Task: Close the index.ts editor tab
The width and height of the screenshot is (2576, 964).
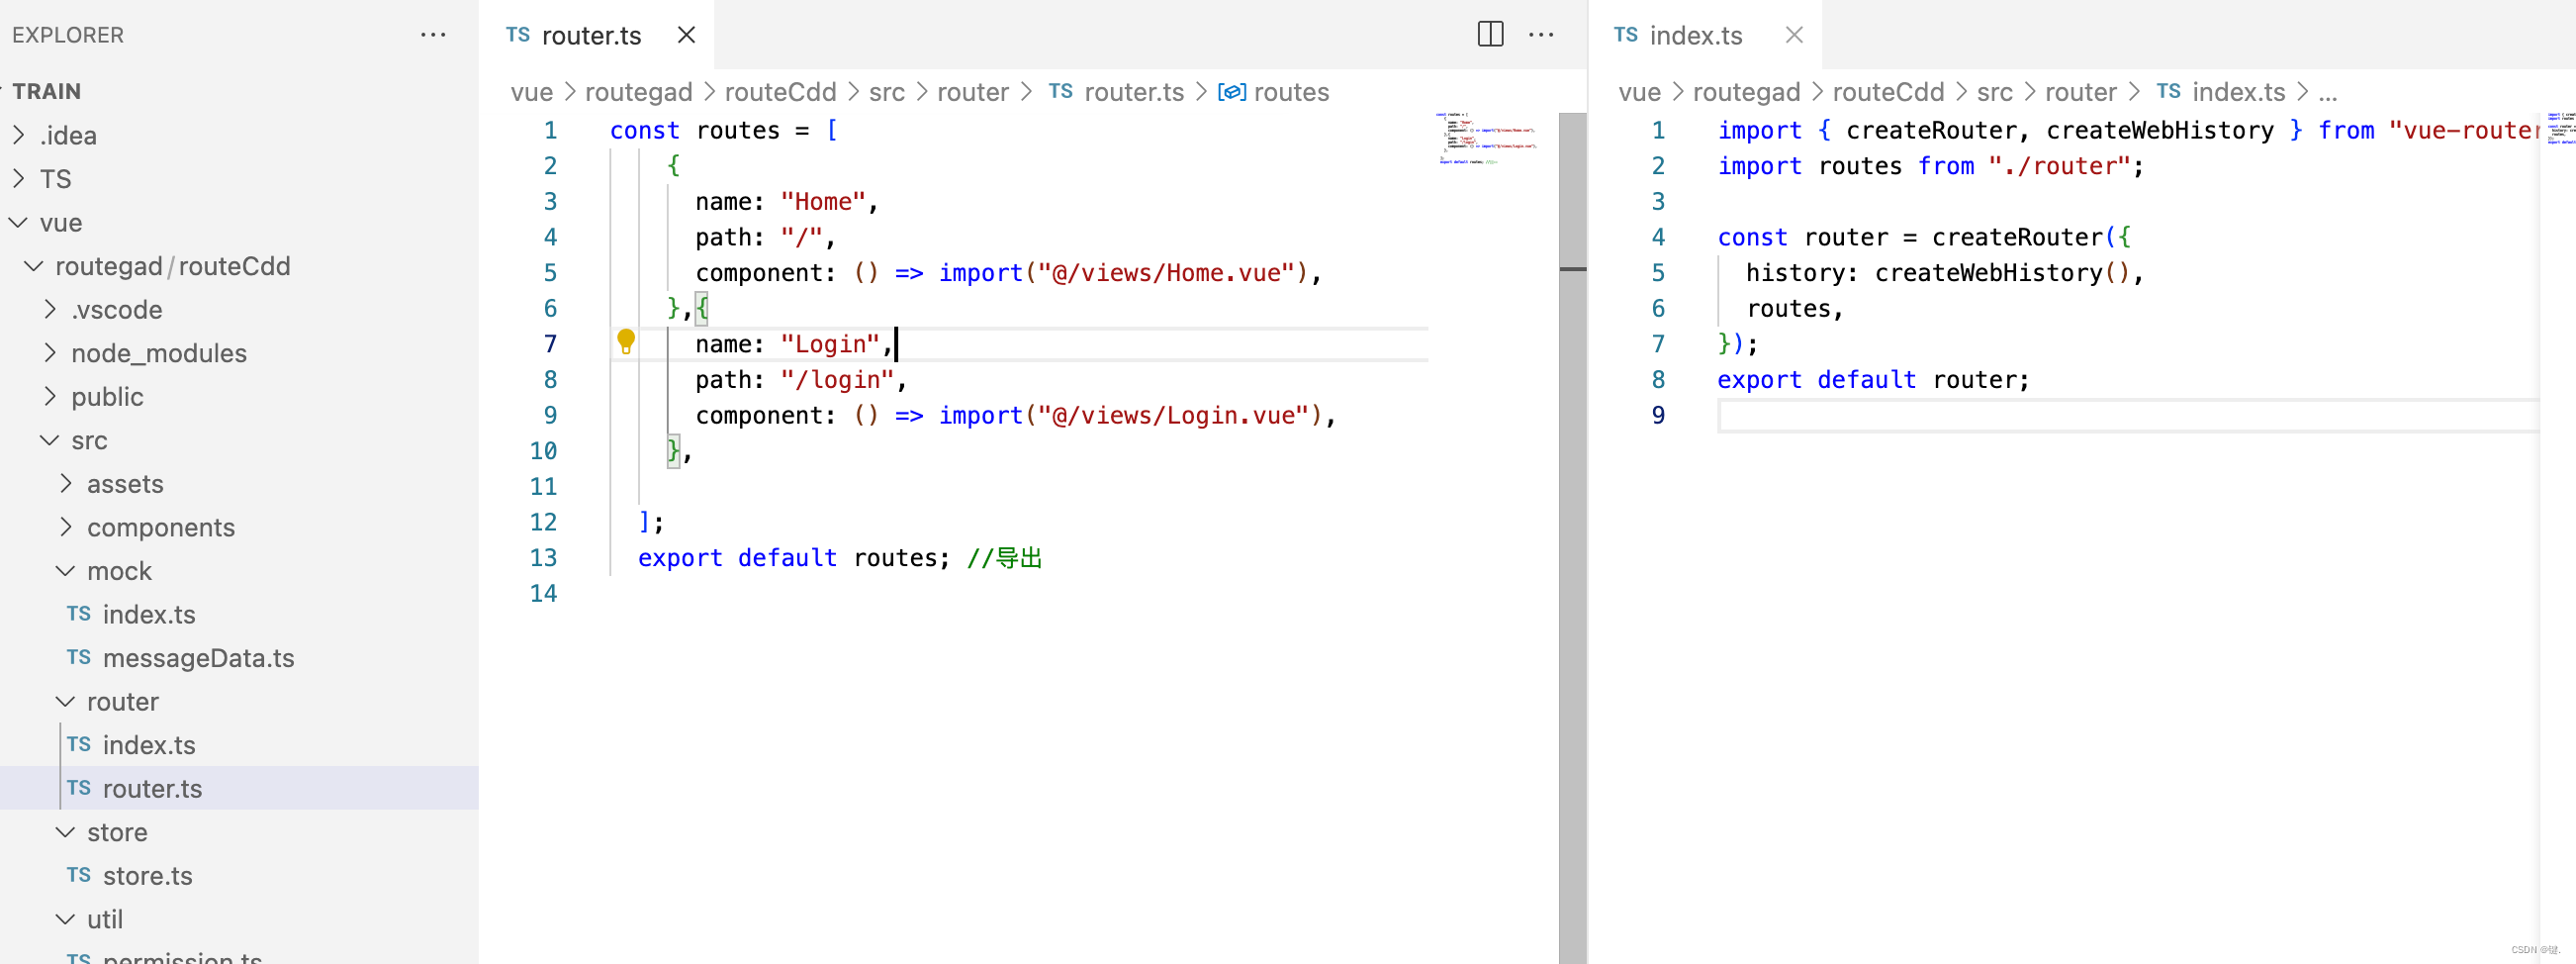Action: click(1793, 35)
